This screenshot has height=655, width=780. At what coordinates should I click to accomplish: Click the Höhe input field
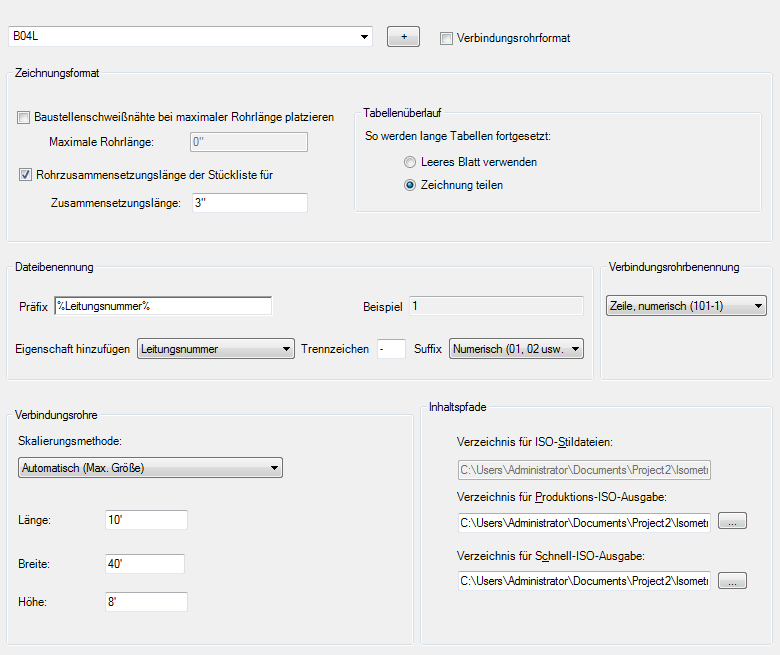tap(146, 602)
